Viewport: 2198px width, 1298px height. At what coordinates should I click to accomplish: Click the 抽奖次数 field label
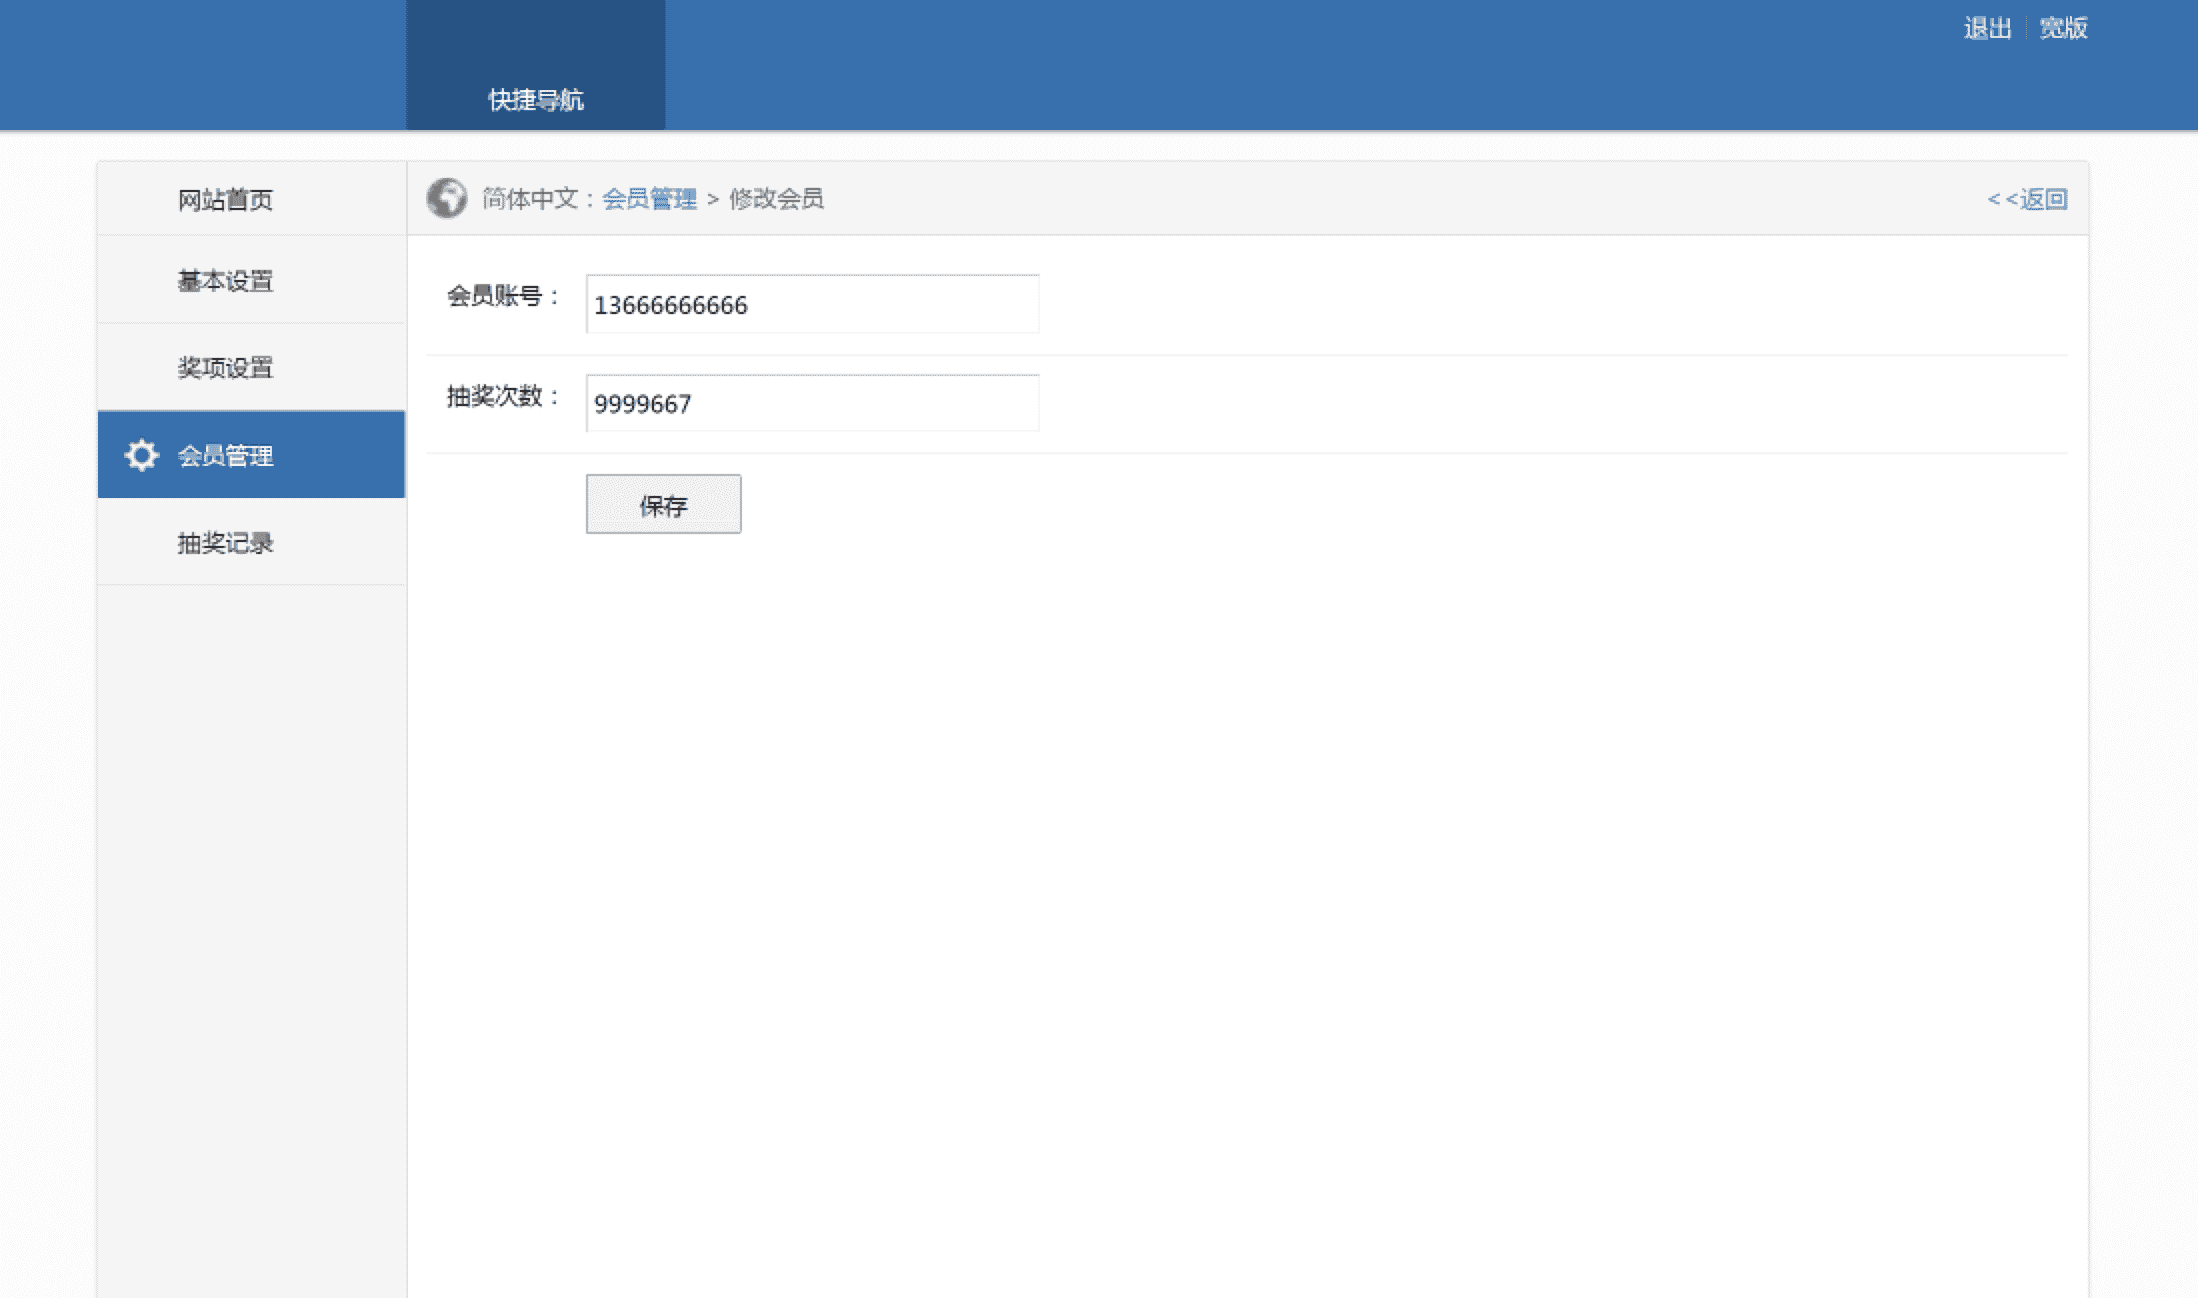[x=495, y=396]
